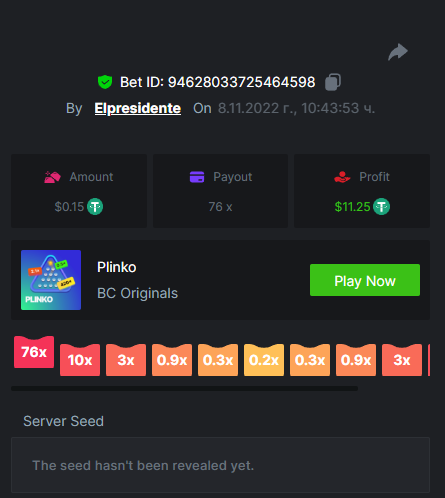
Task: Open the Elpresidente user profile link
Action: pos(138,108)
